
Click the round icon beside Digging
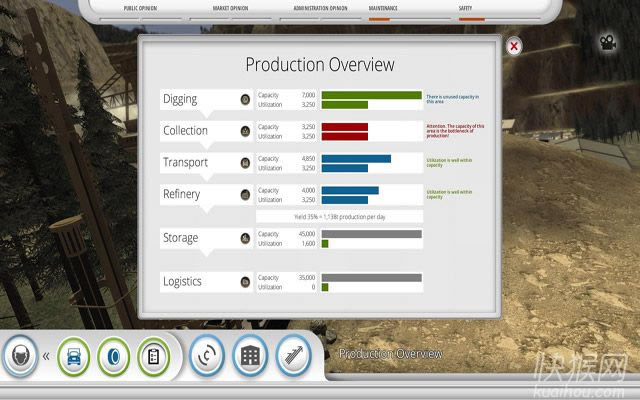pos(245,99)
